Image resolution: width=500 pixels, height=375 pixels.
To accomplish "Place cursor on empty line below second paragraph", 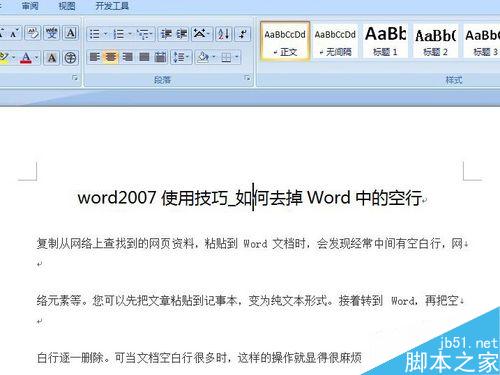I will pyautogui.click(x=40, y=321).
